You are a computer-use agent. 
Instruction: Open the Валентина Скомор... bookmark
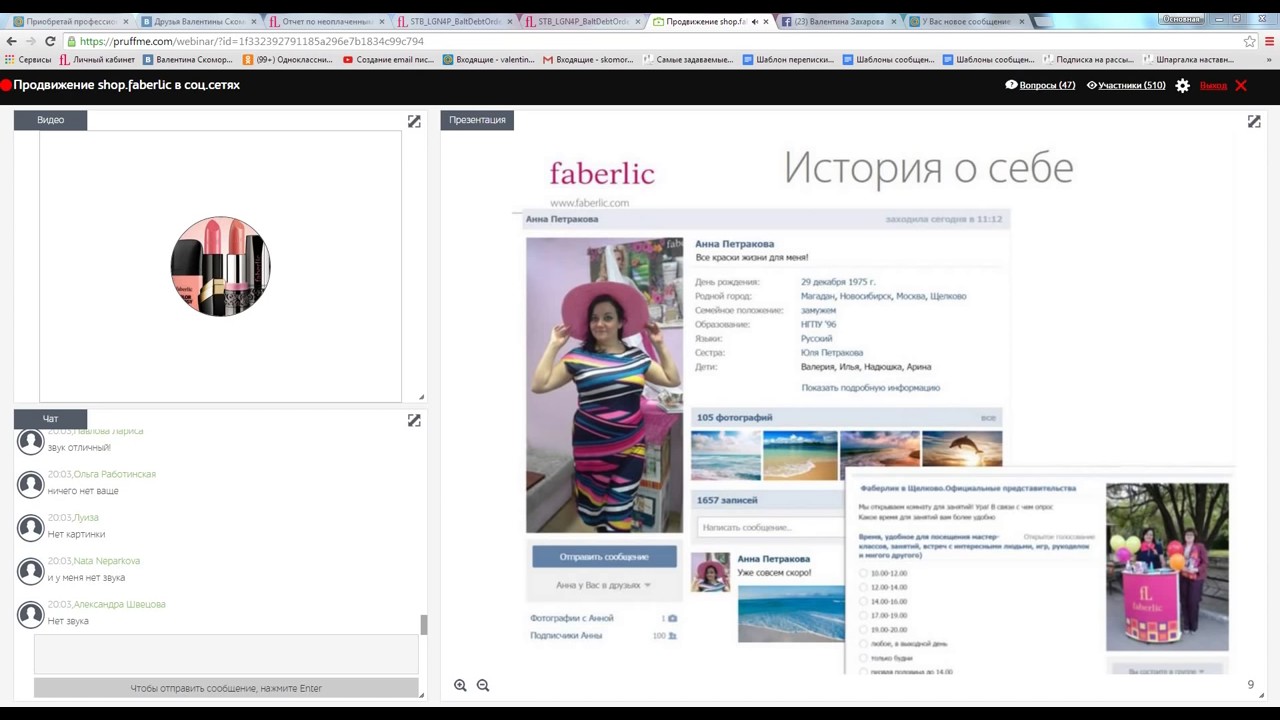click(x=187, y=59)
